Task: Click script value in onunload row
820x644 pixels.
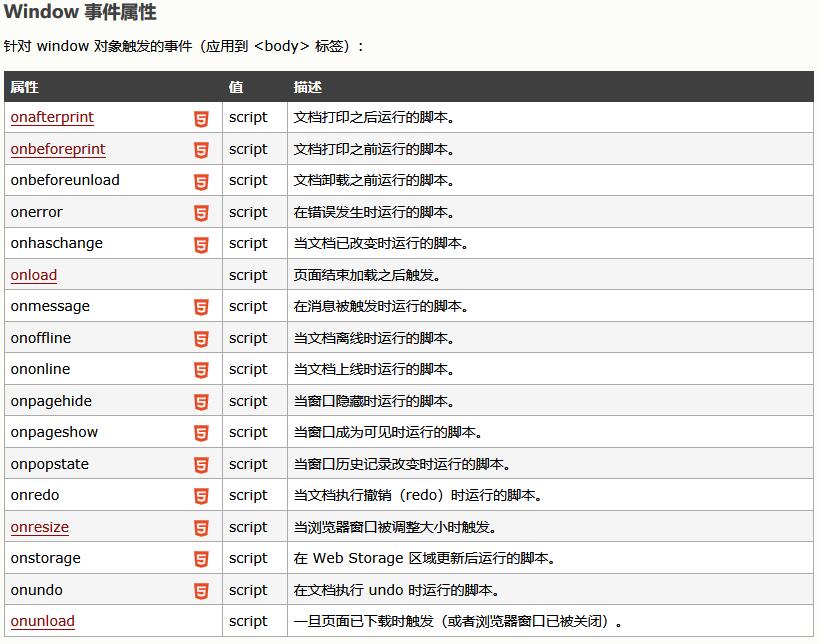Action: [248, 622]
